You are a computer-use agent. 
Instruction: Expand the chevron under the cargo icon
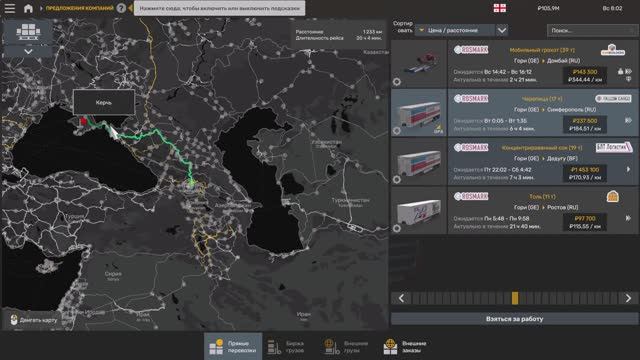click(28, 51)
